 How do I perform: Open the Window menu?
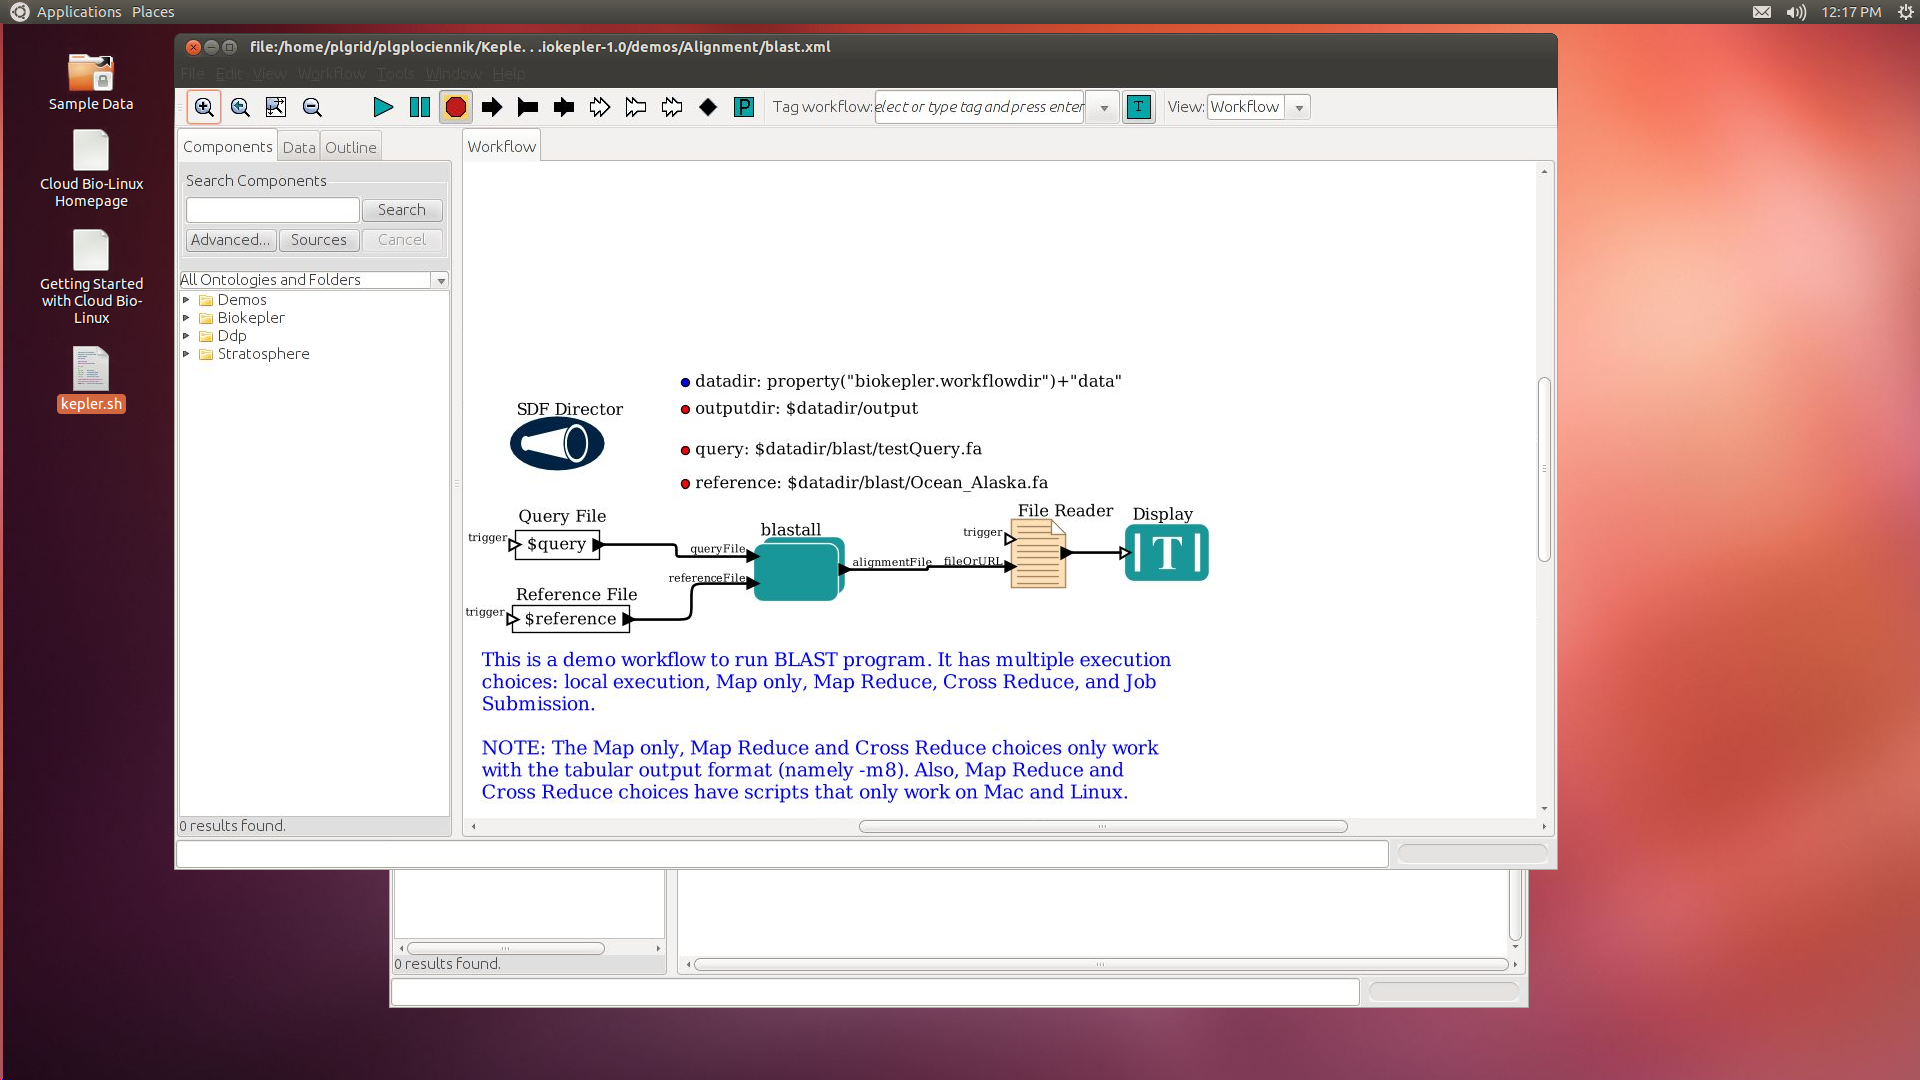pos(453,73)
